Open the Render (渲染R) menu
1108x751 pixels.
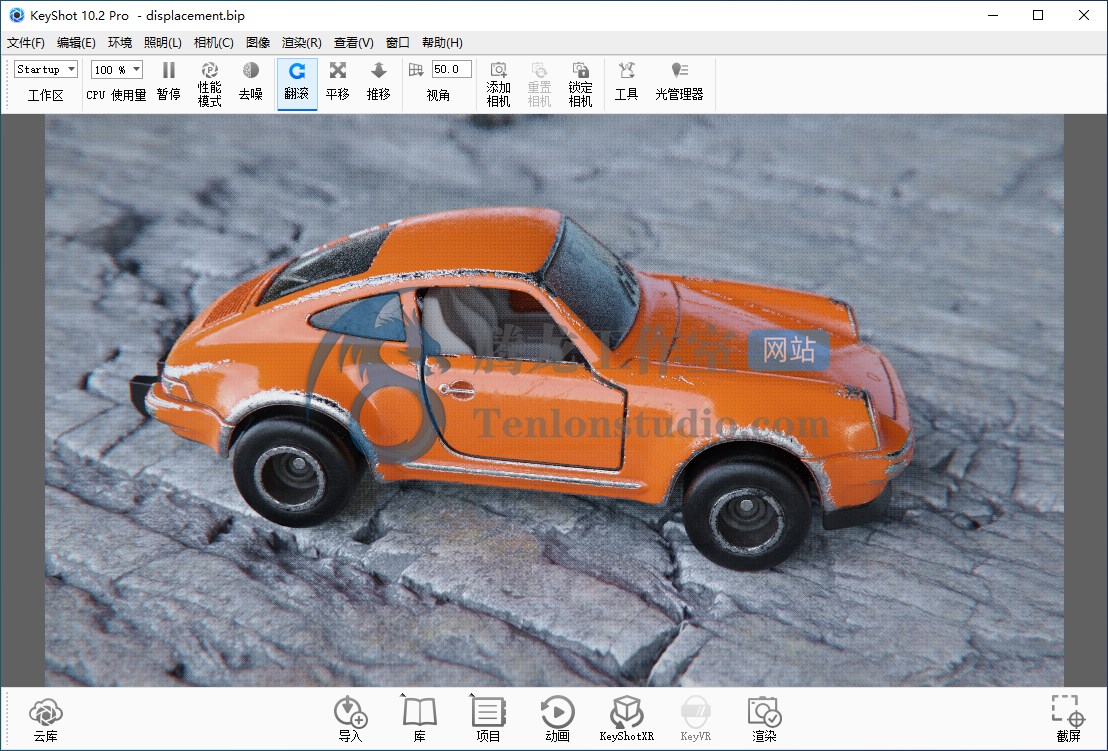[302, 42]
